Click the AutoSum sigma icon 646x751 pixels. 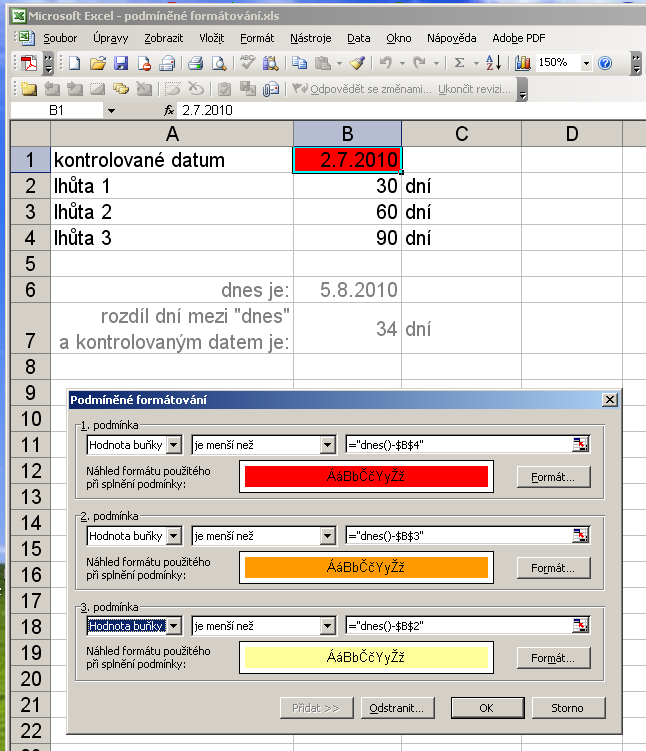[x=460, y=63]
